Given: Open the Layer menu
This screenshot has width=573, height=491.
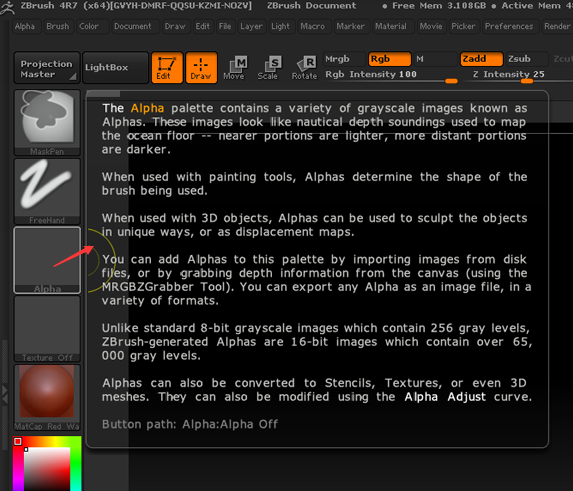Looking at the screenshot, I should 251,26.
